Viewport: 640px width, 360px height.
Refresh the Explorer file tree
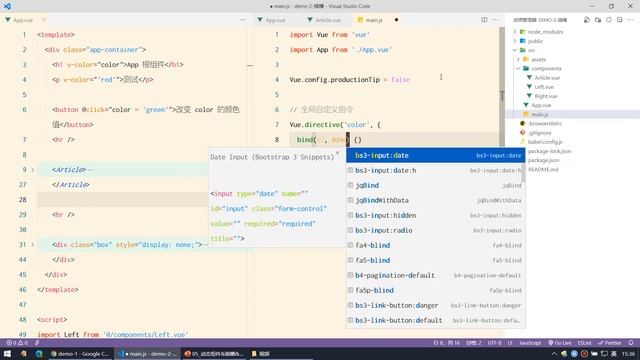[x=609, y=20]
